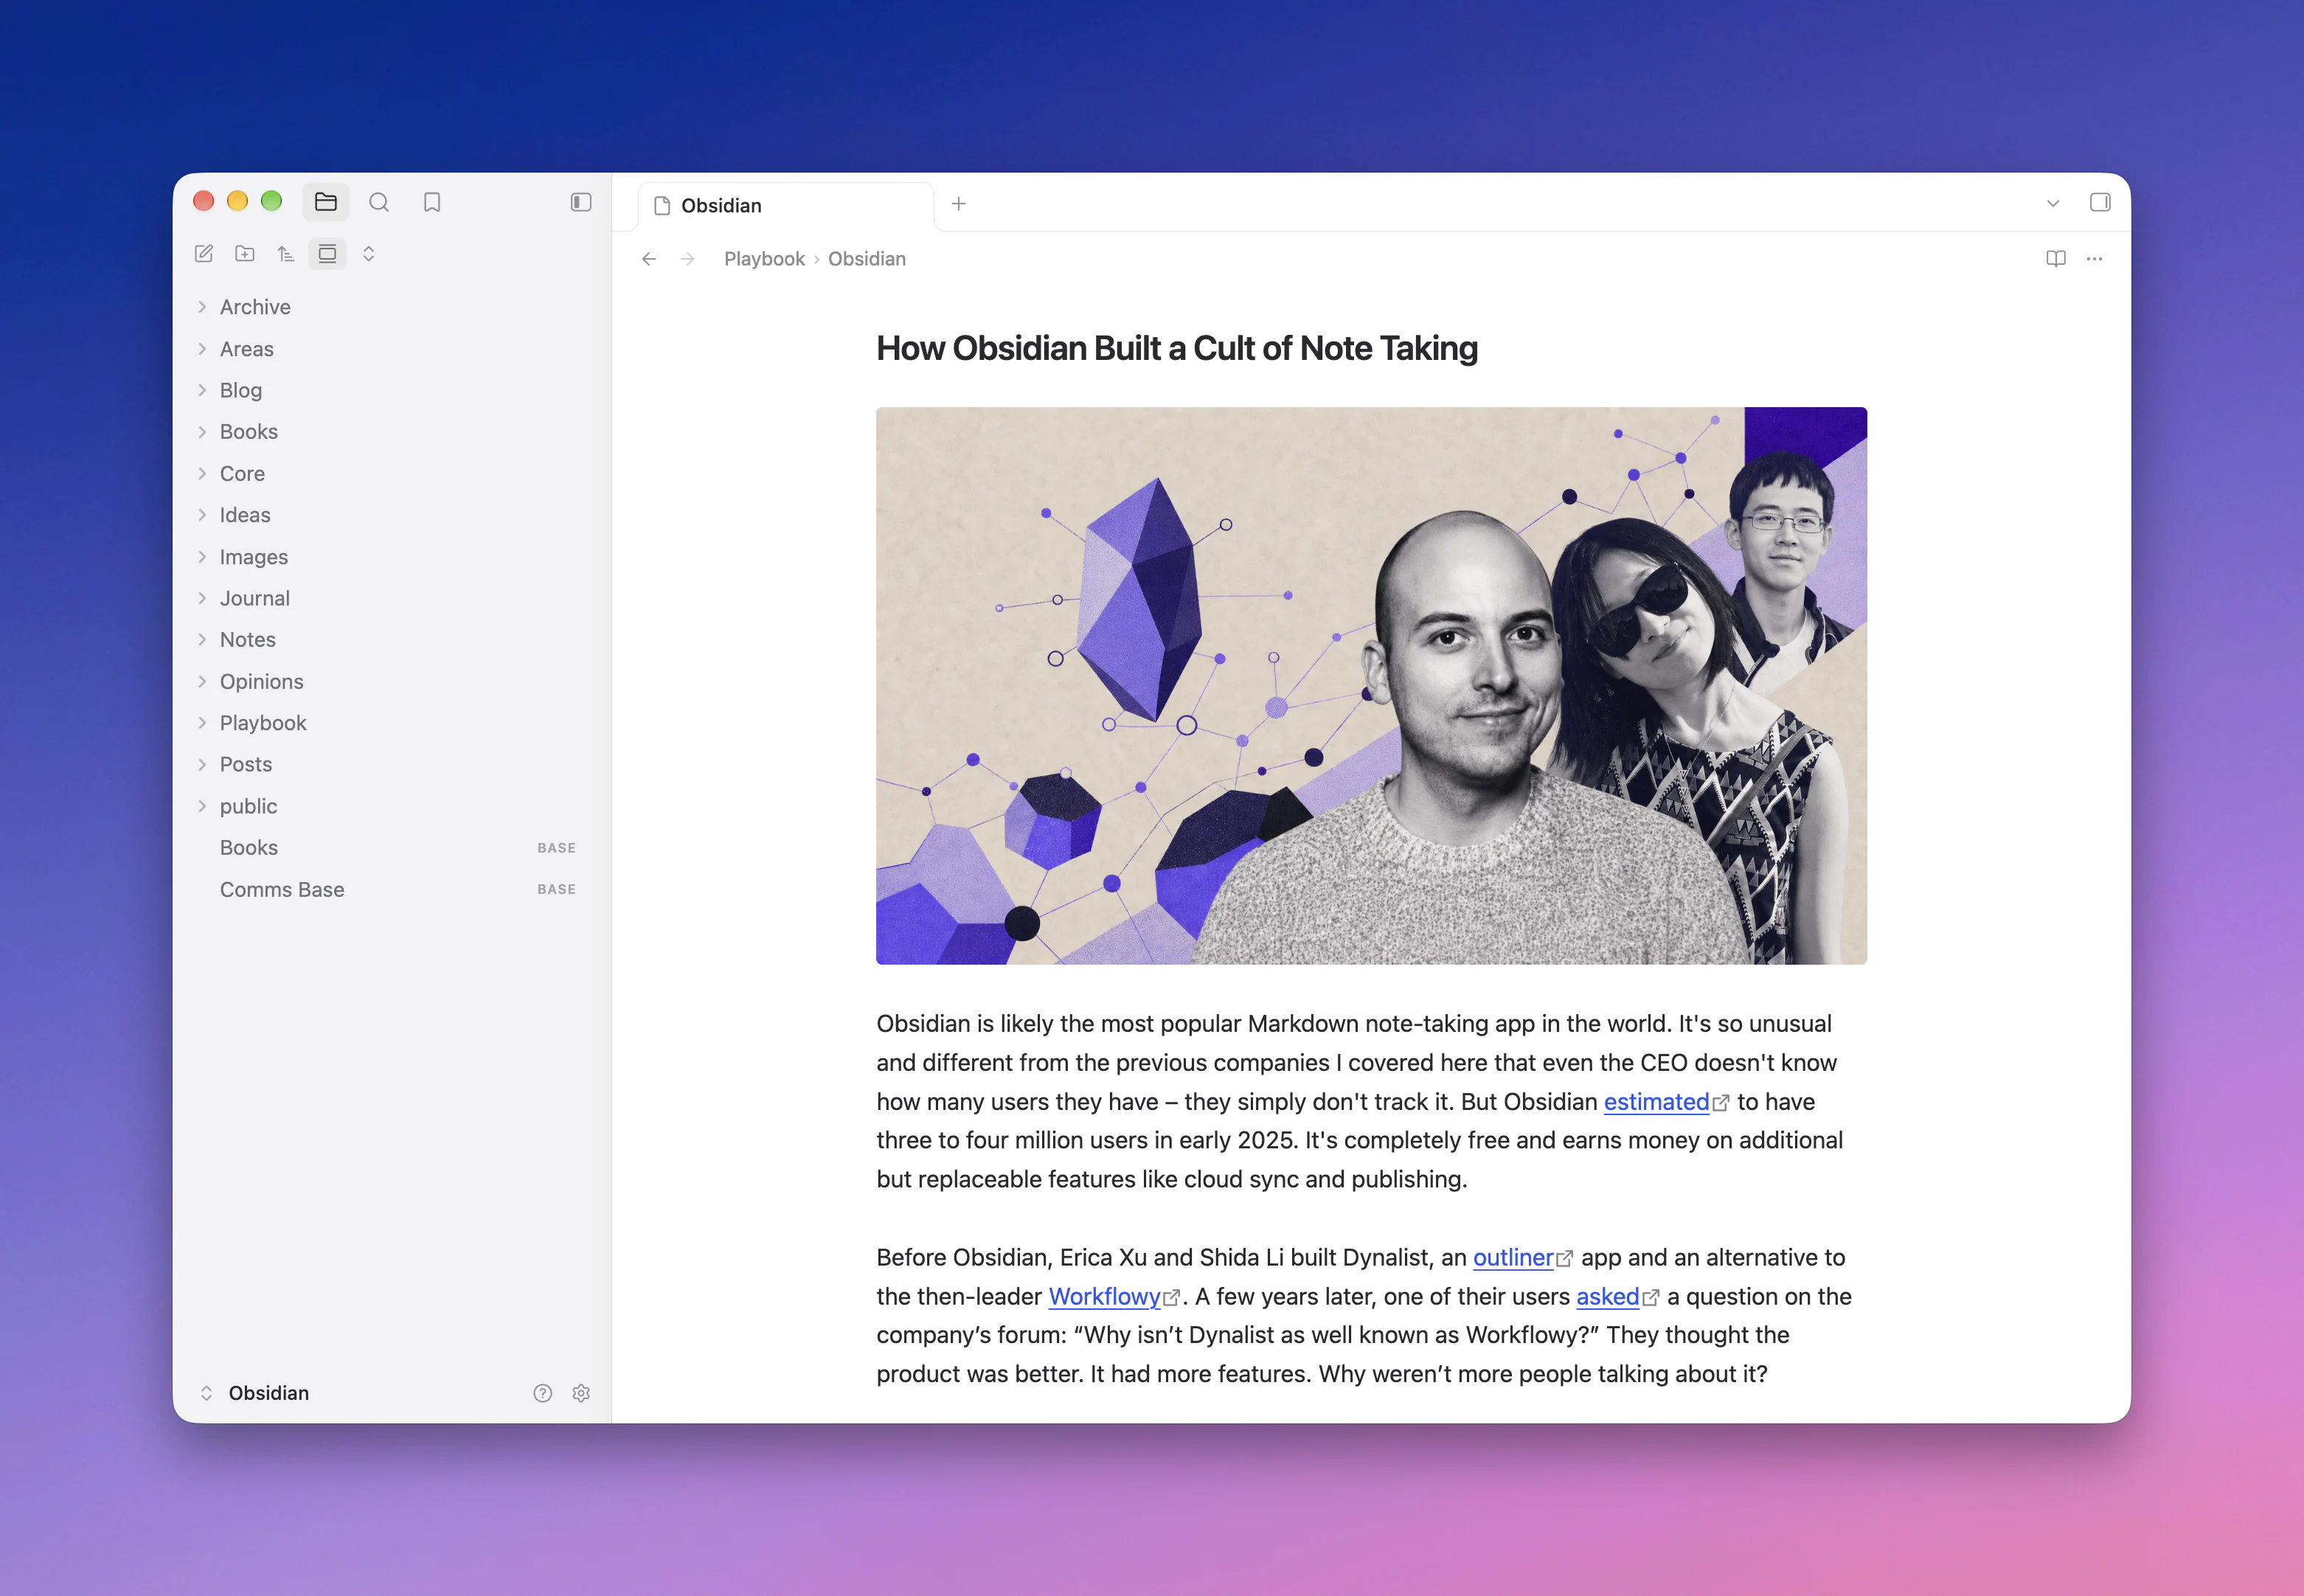Switch to reading view book icon
Screen dimensions: 2304x1596
pos(2056,259)
